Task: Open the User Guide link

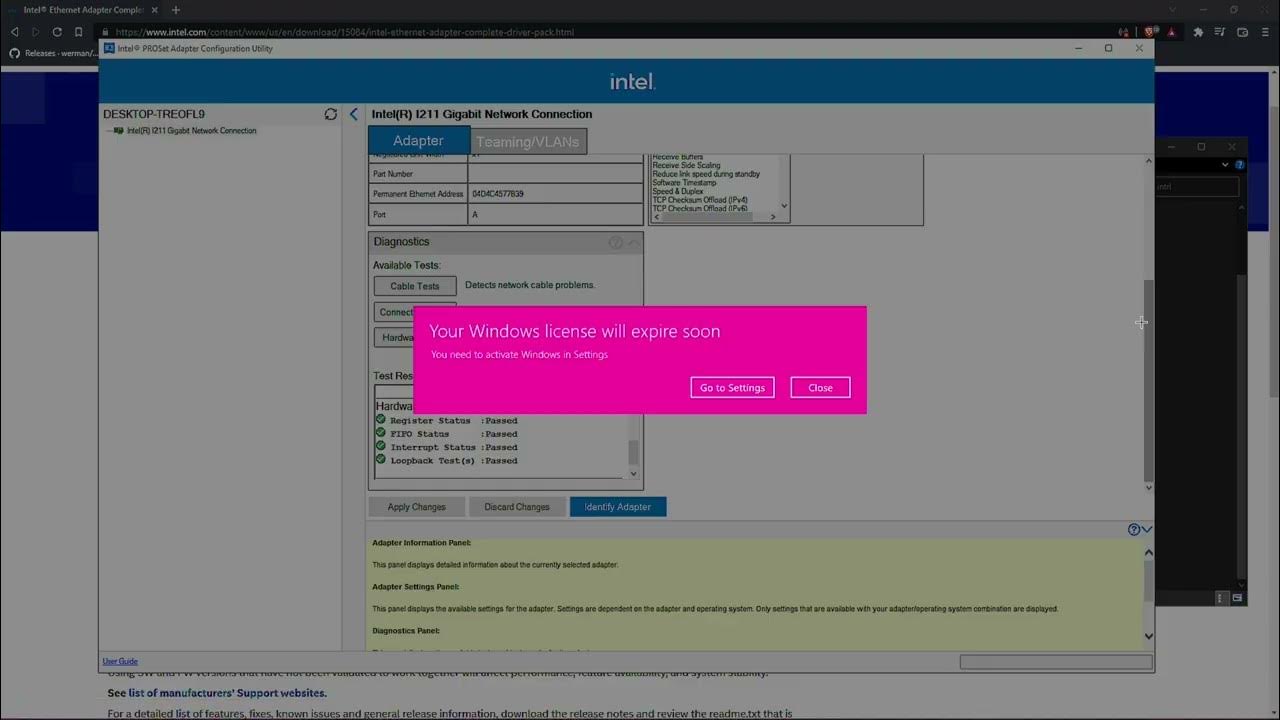Action: point(120,661)
